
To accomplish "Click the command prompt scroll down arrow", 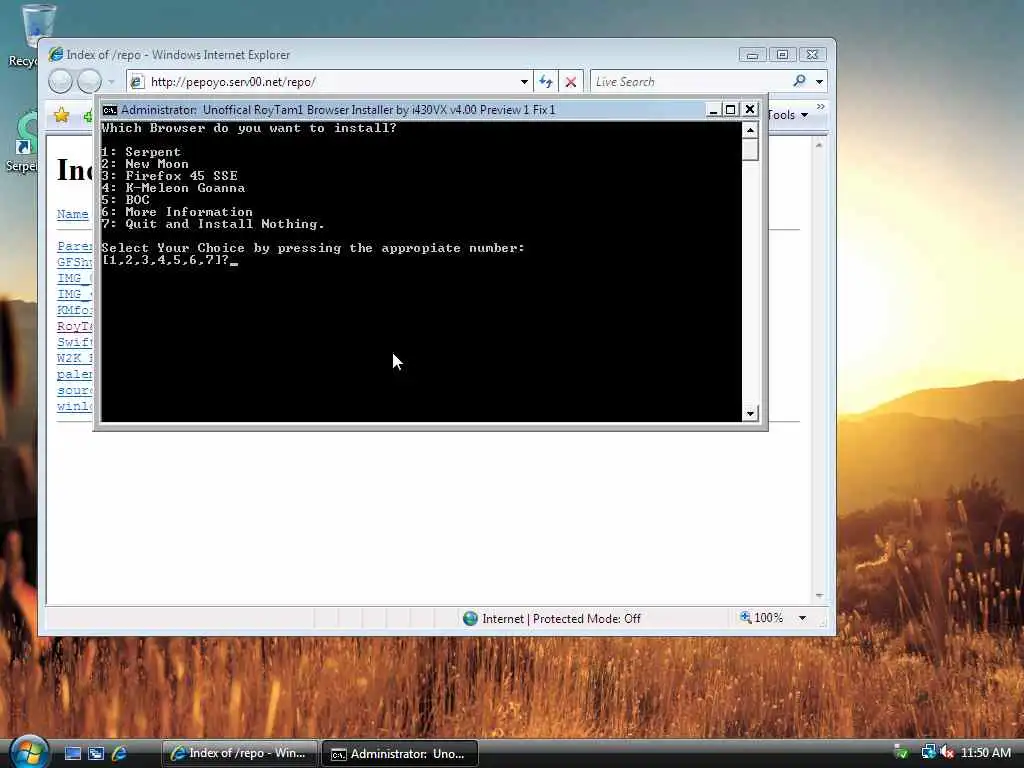I will (750, 413).
